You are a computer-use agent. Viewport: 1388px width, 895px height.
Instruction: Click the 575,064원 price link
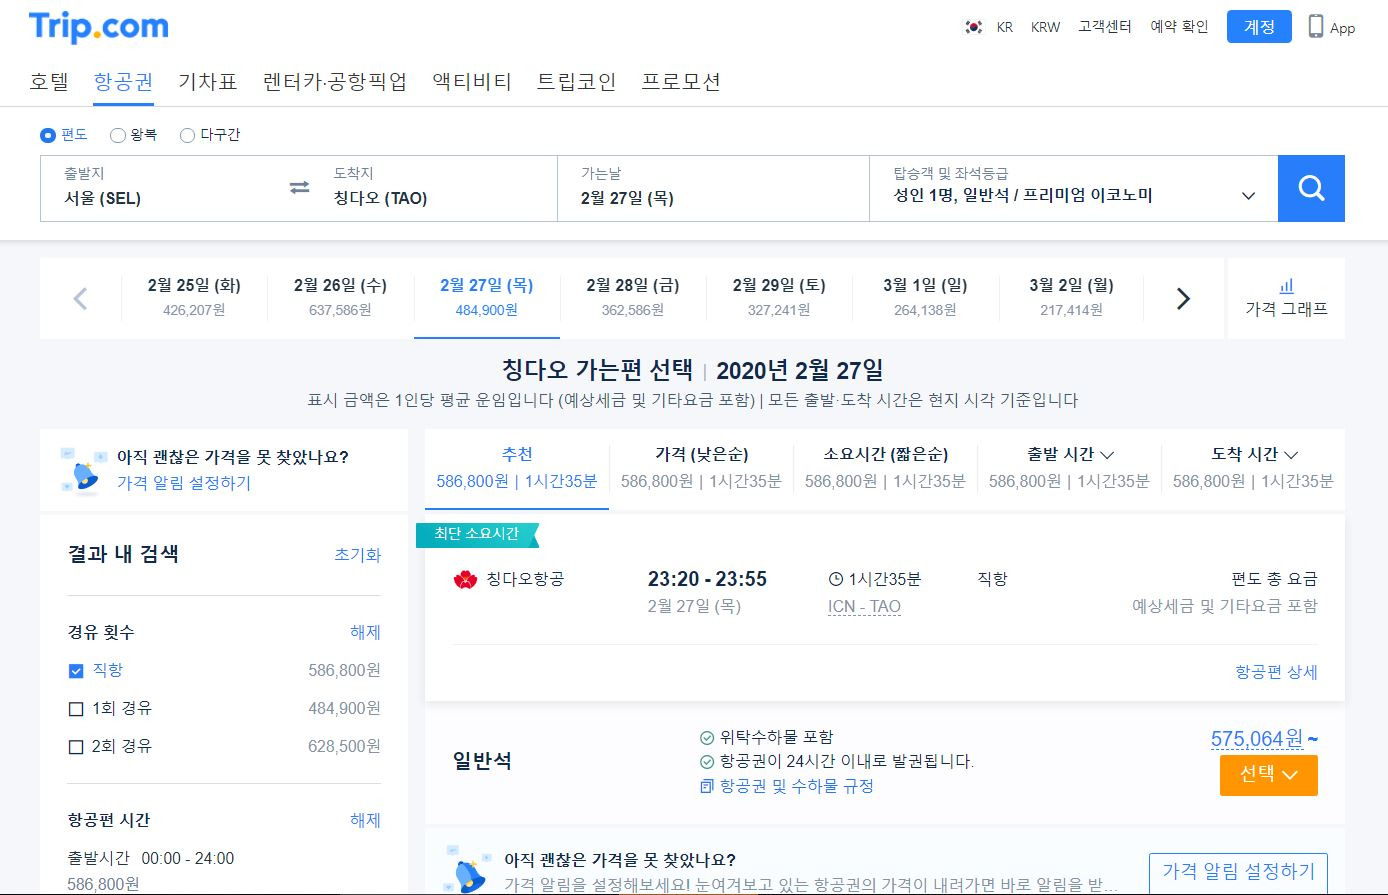[1257, 739]
